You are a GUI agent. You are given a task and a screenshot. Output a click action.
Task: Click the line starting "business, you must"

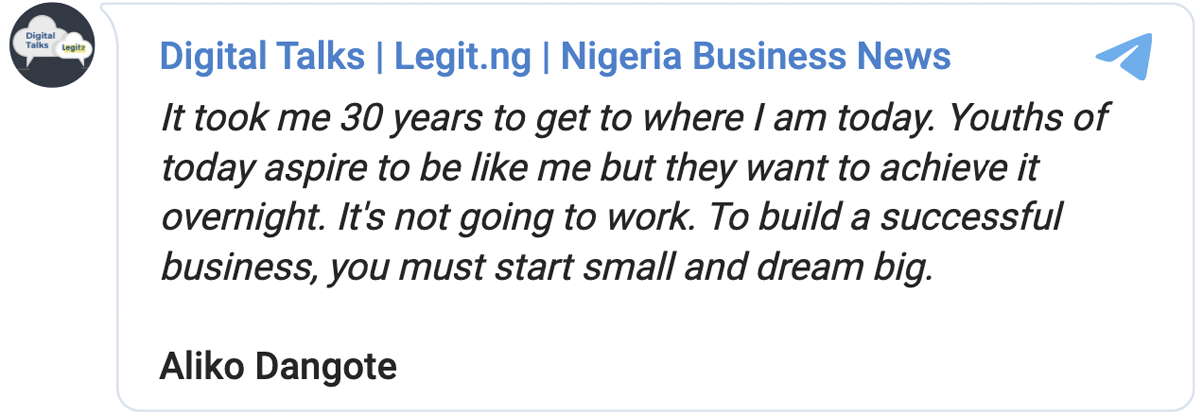[x=546, y=268]
